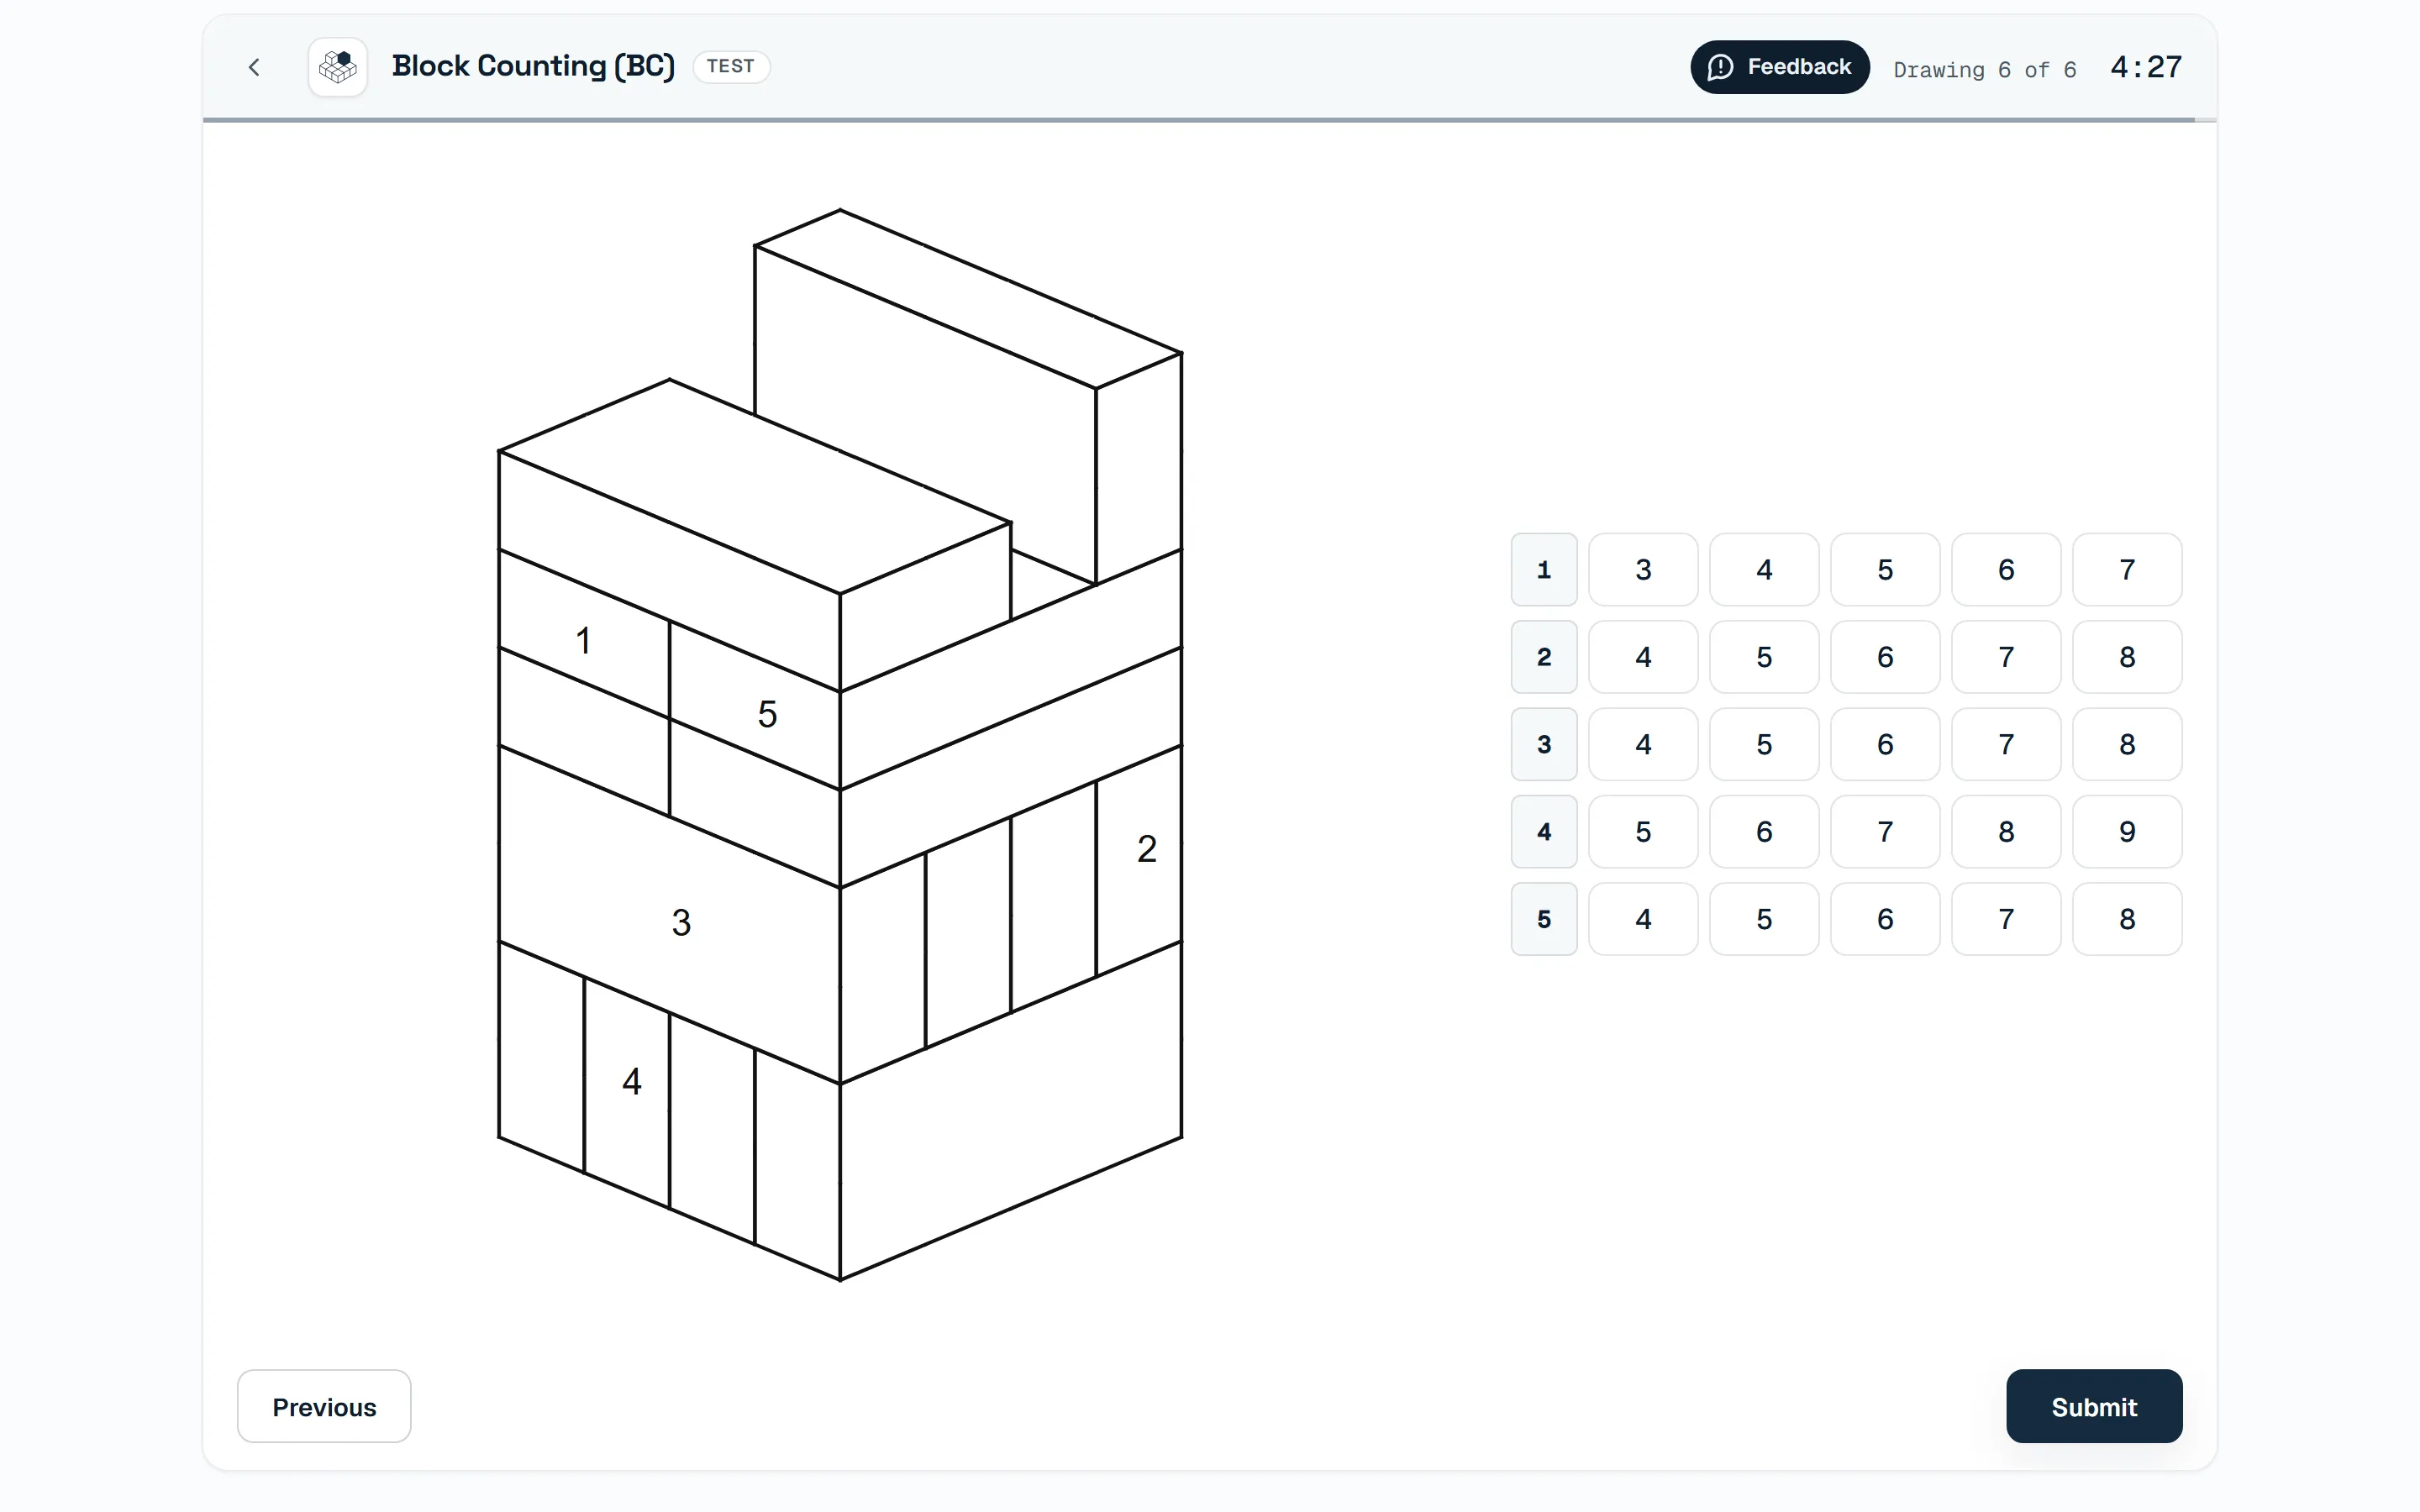This screenshot has height=1512, width=2420.
Task: Select answer 6 for block 1
Action: [2006, 569]
